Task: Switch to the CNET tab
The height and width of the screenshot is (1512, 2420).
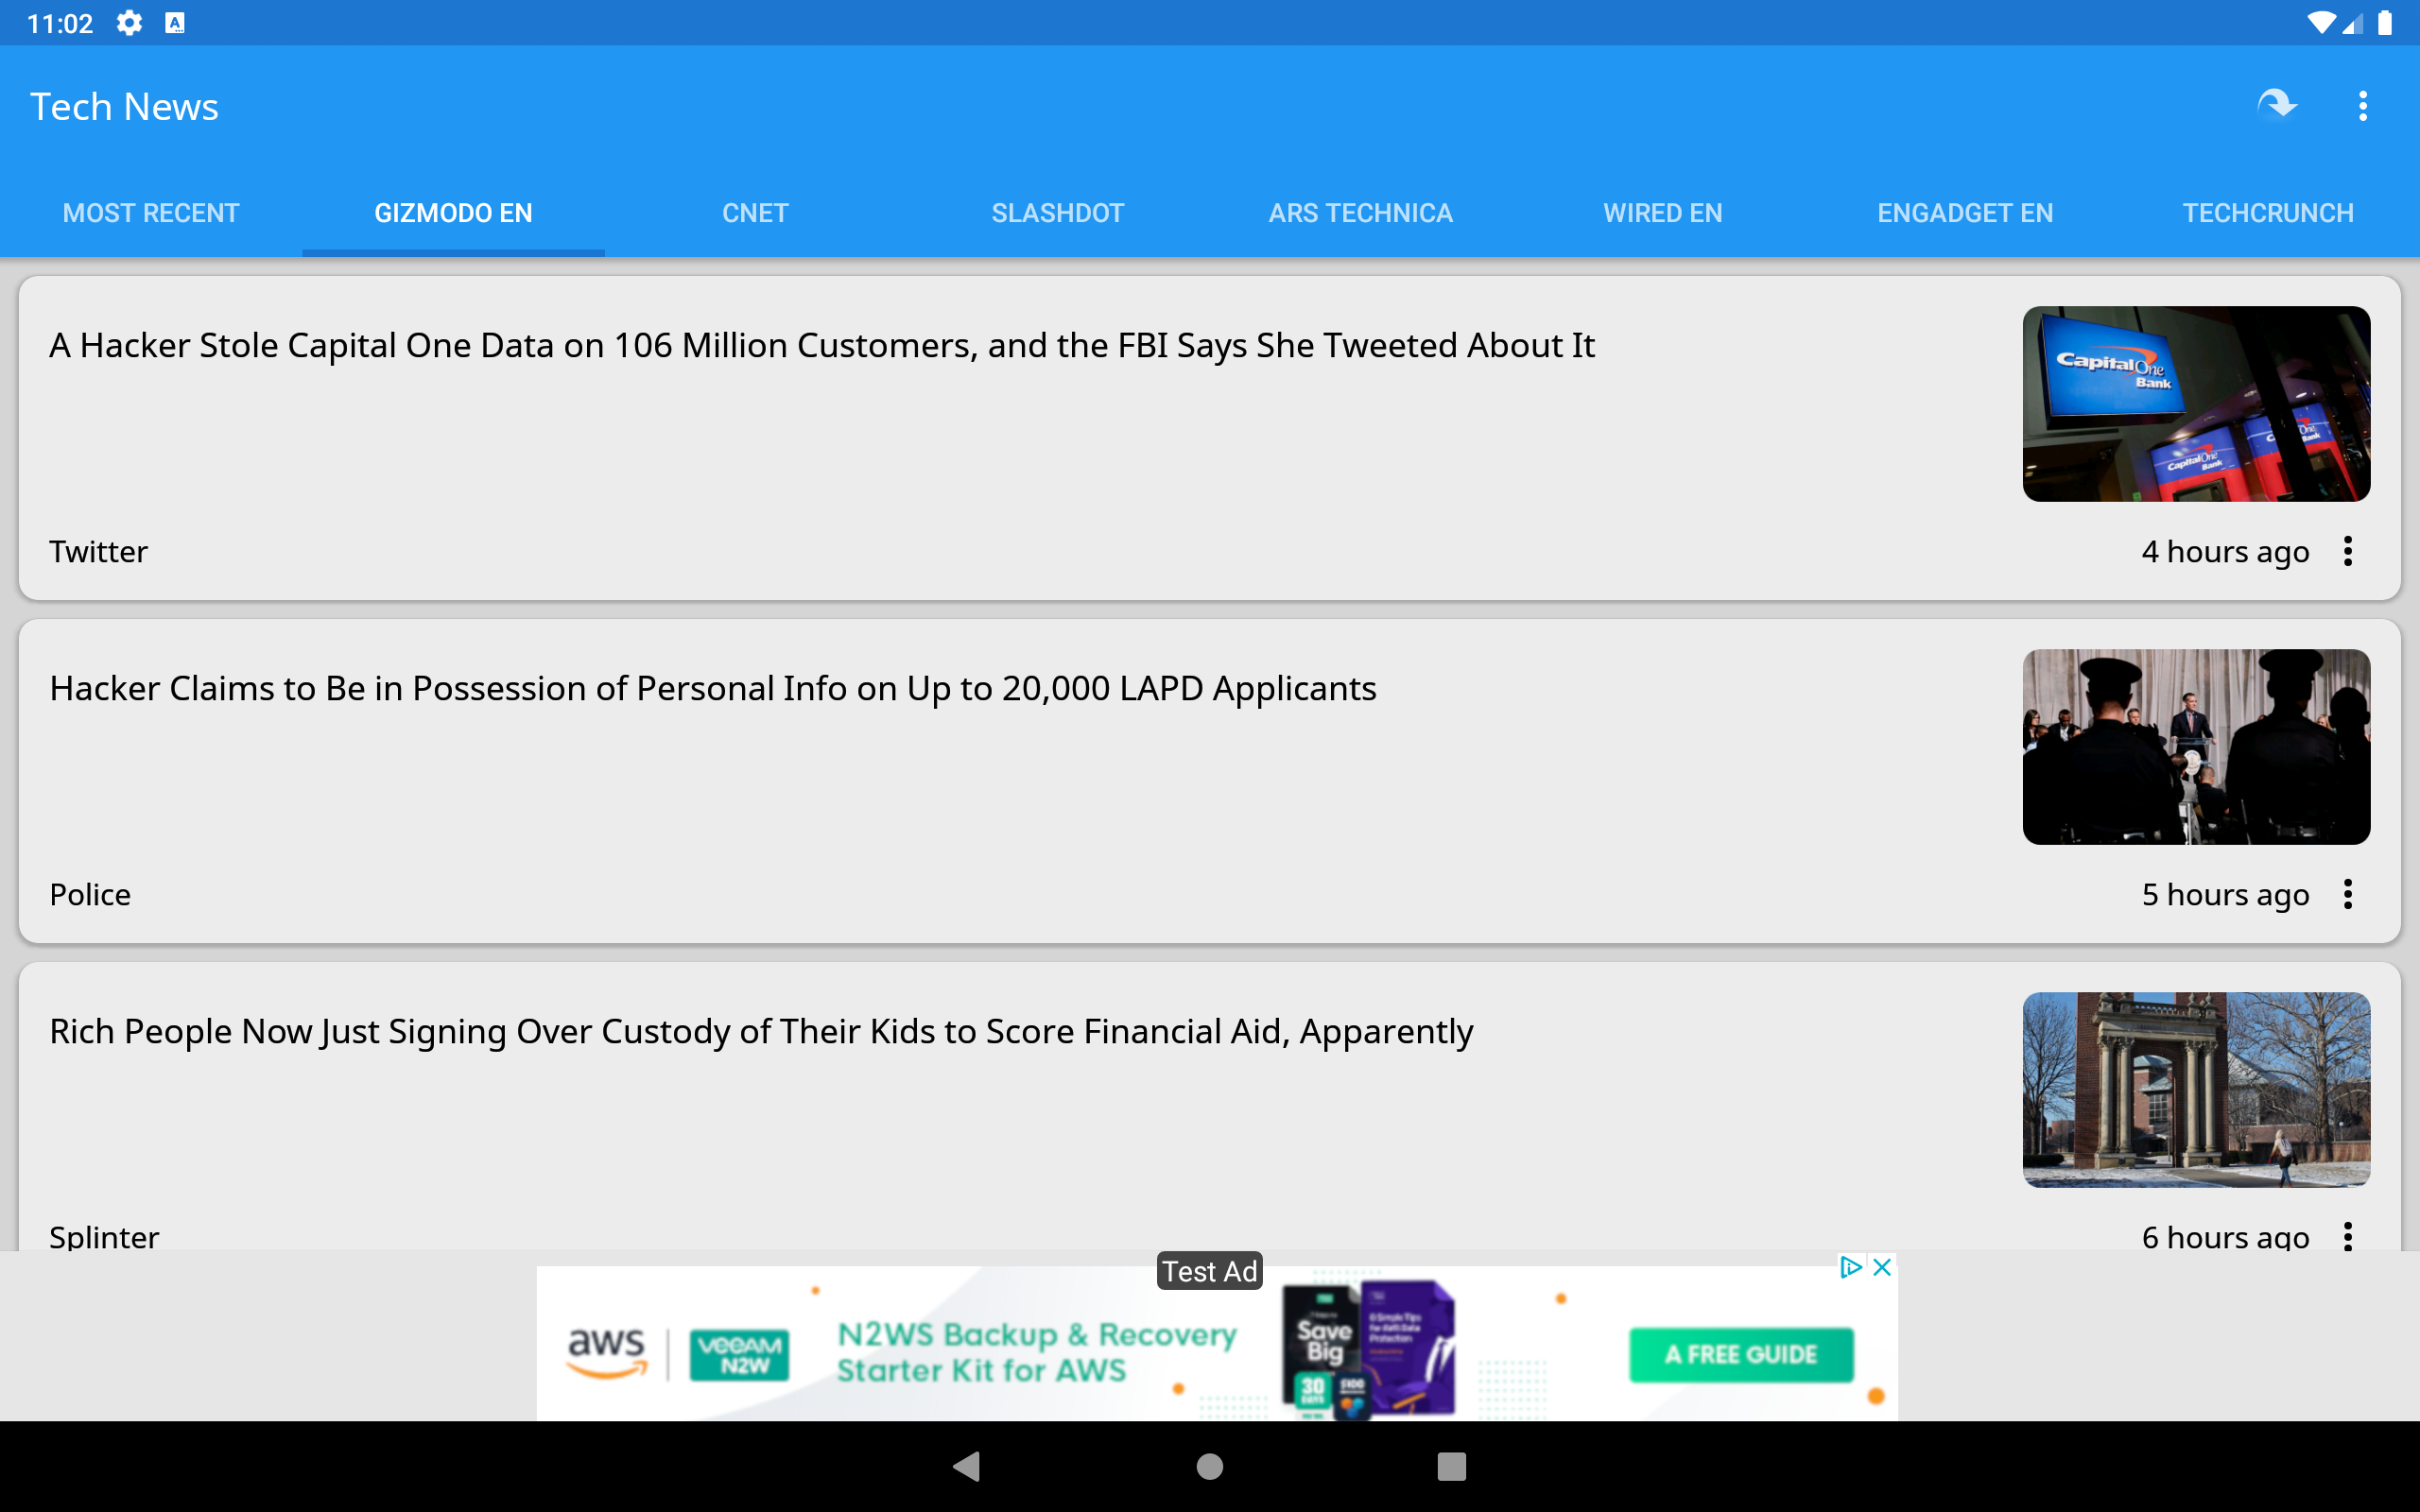Action: coord(756,213)
